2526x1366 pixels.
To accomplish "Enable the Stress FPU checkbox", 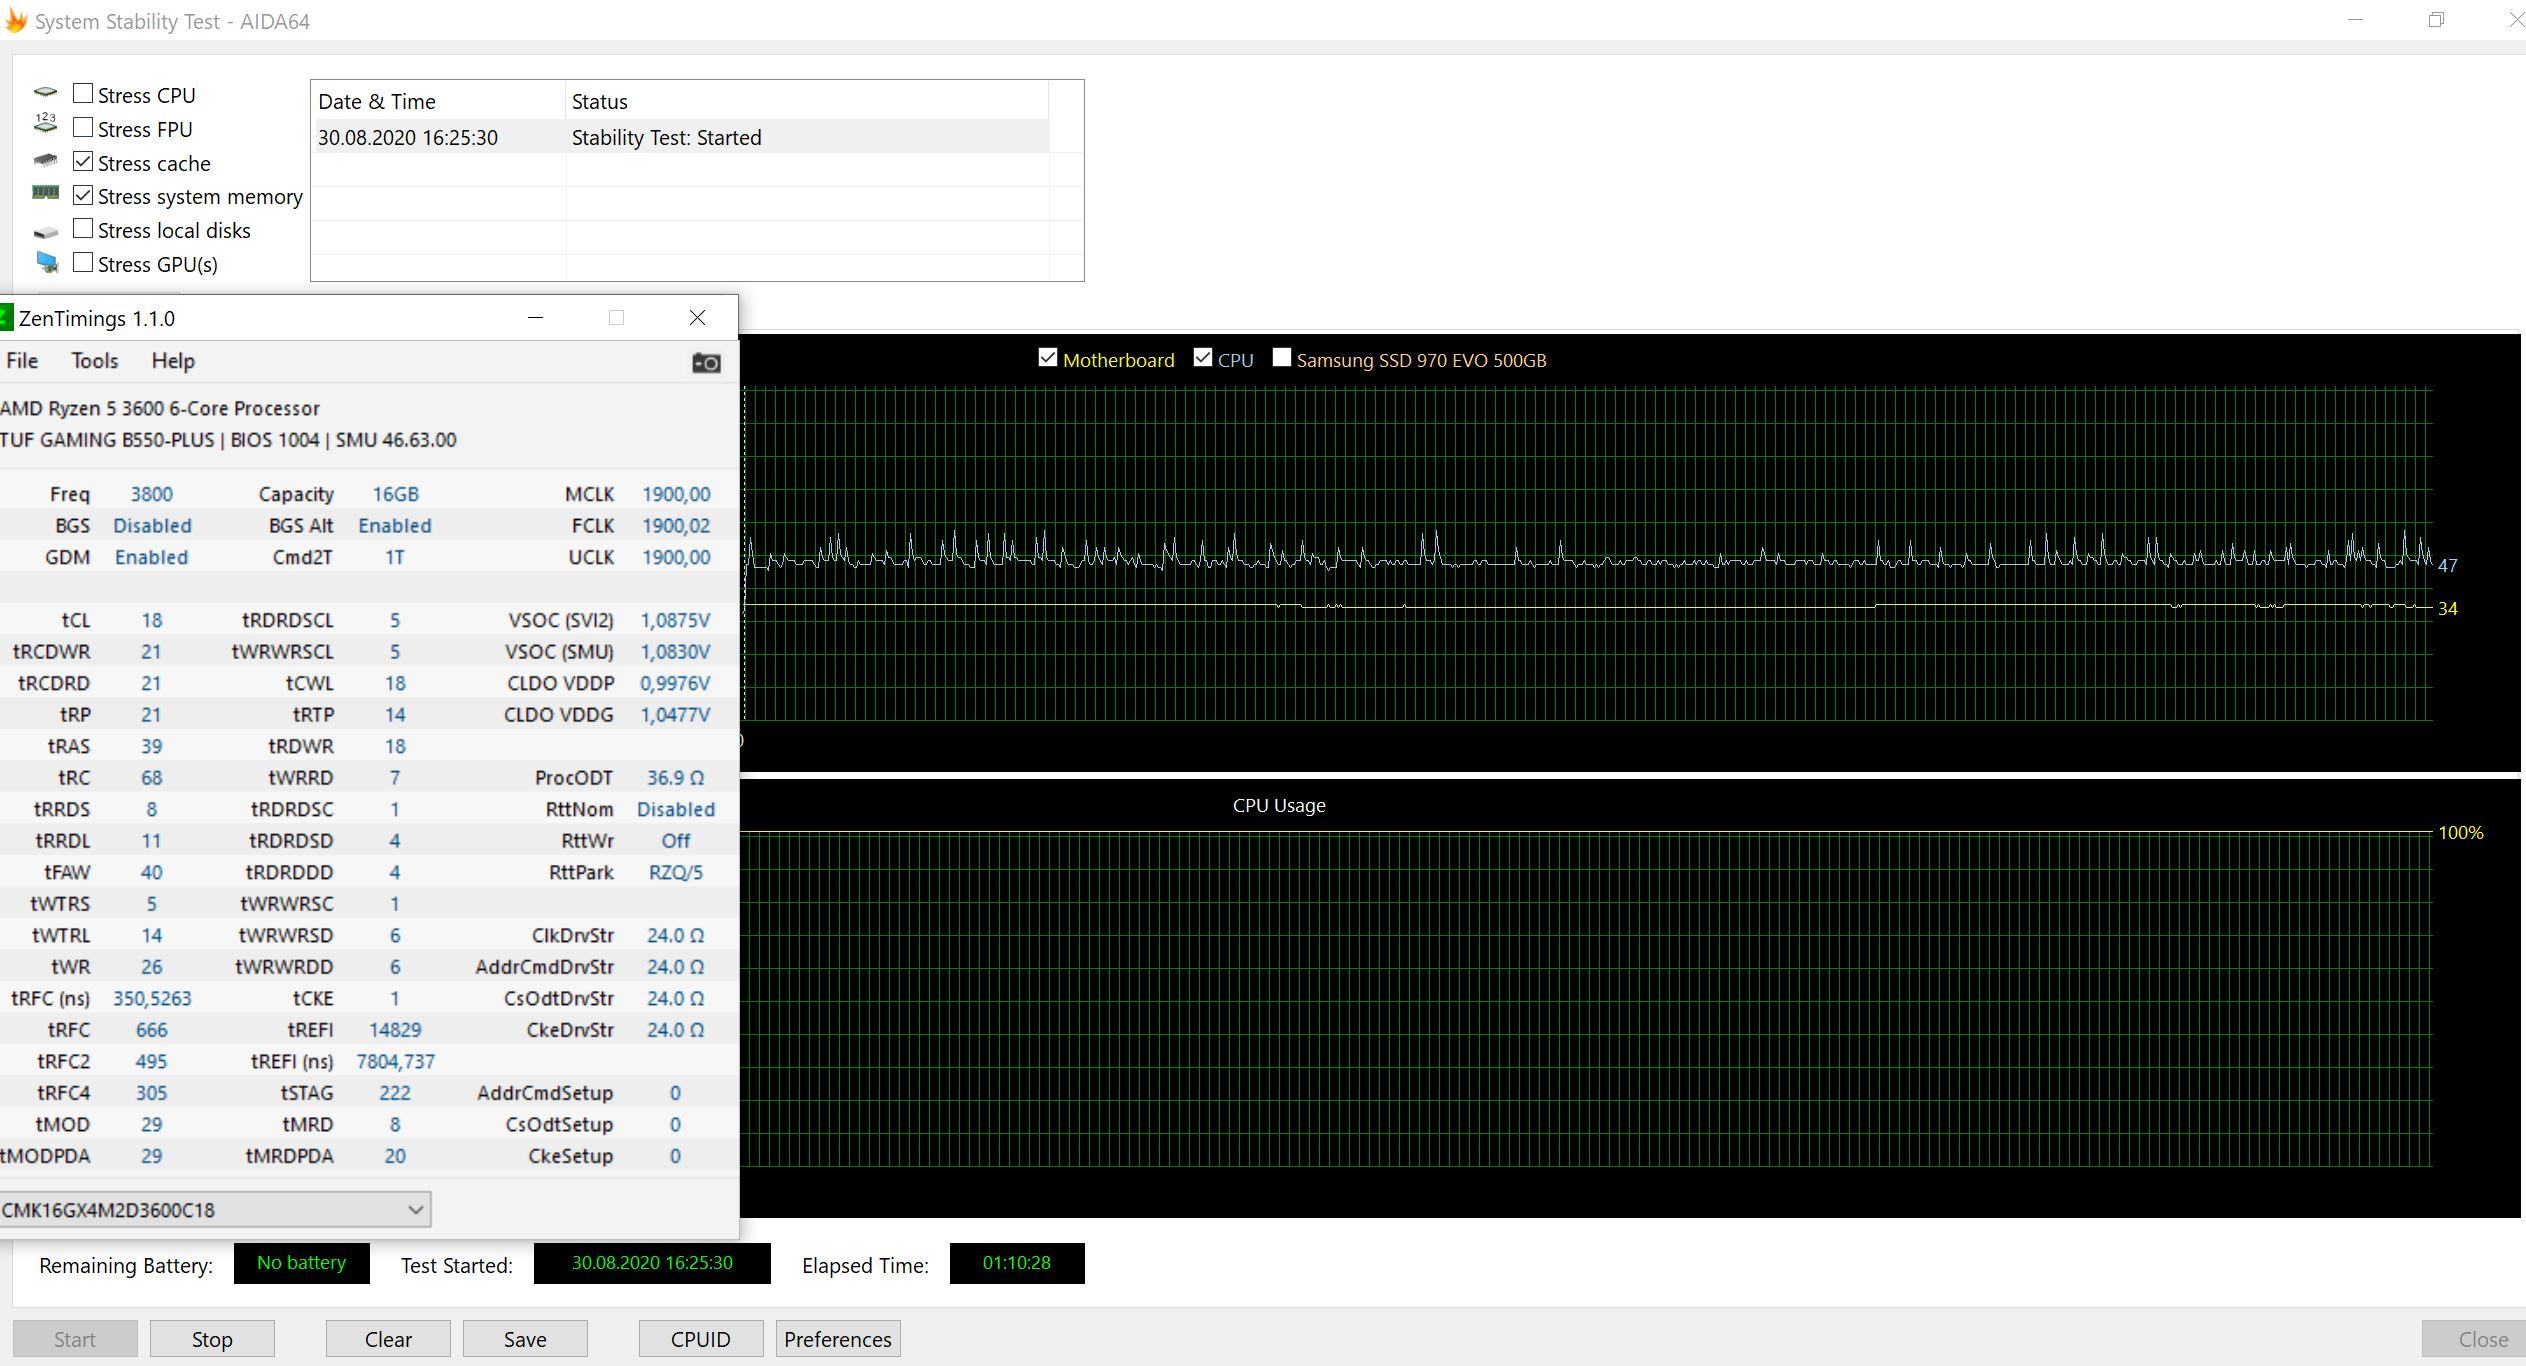I will [83, 127].
